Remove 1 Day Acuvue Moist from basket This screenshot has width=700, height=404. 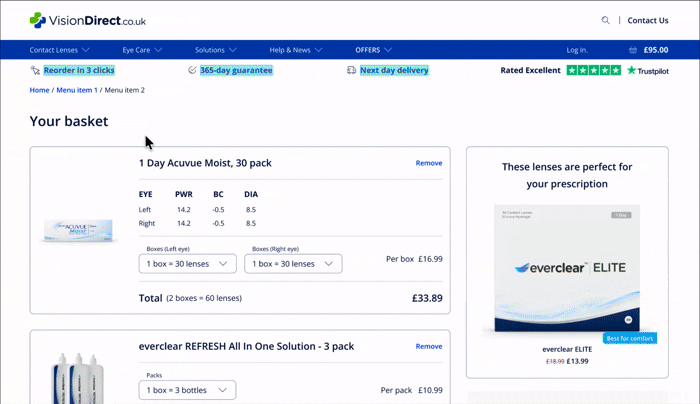(428, 163)
